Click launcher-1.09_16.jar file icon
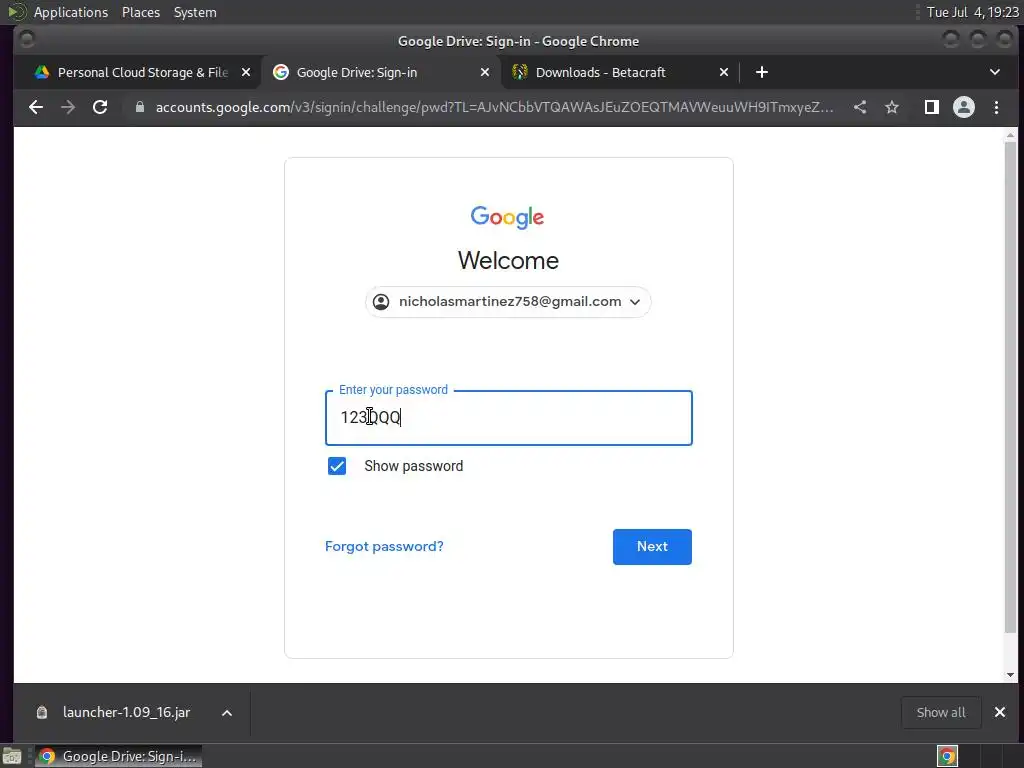The image size is (1024, 768). point(42,712)
